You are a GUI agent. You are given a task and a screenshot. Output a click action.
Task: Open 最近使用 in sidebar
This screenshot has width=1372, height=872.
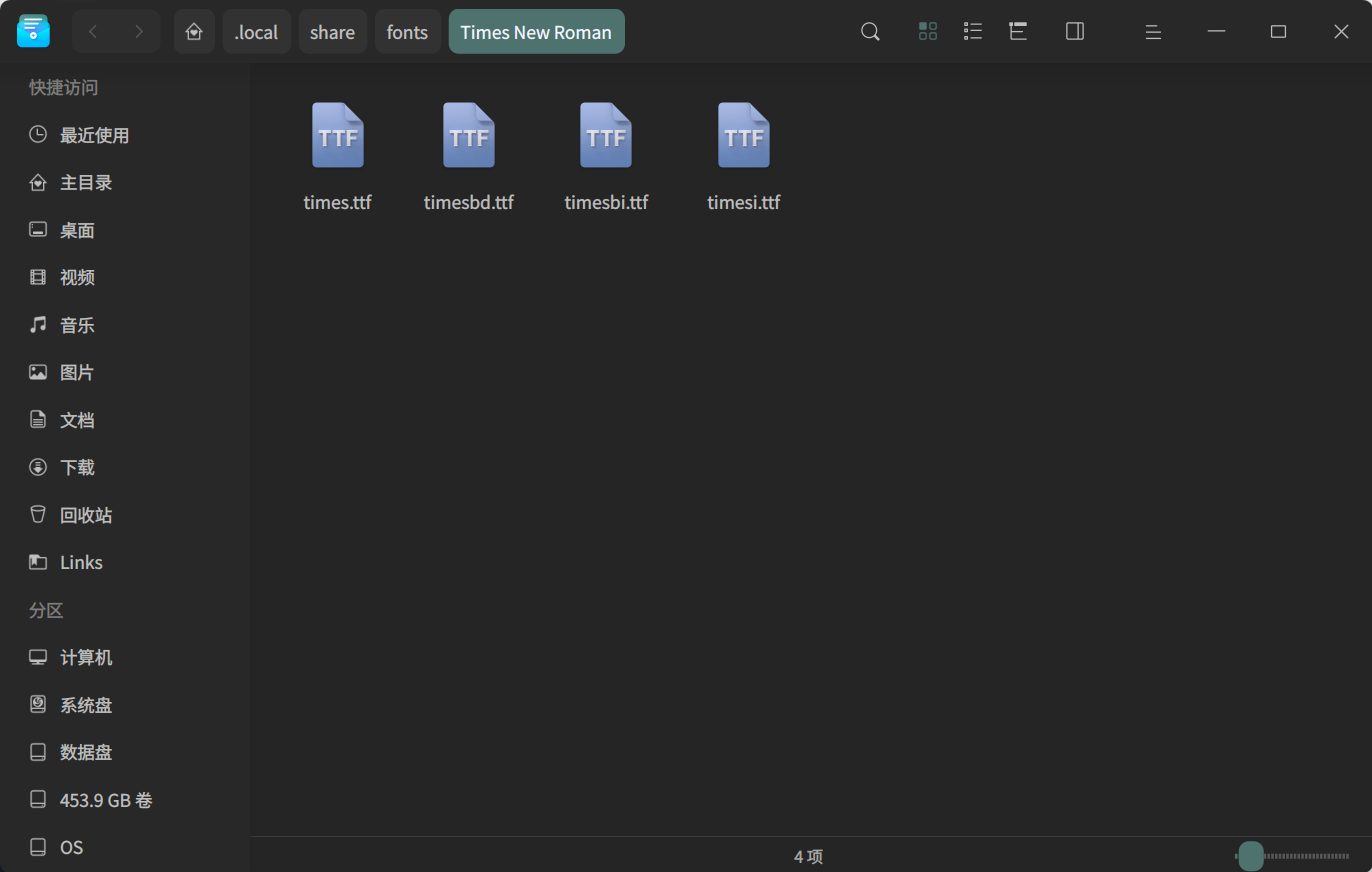(x=94, y=135)
